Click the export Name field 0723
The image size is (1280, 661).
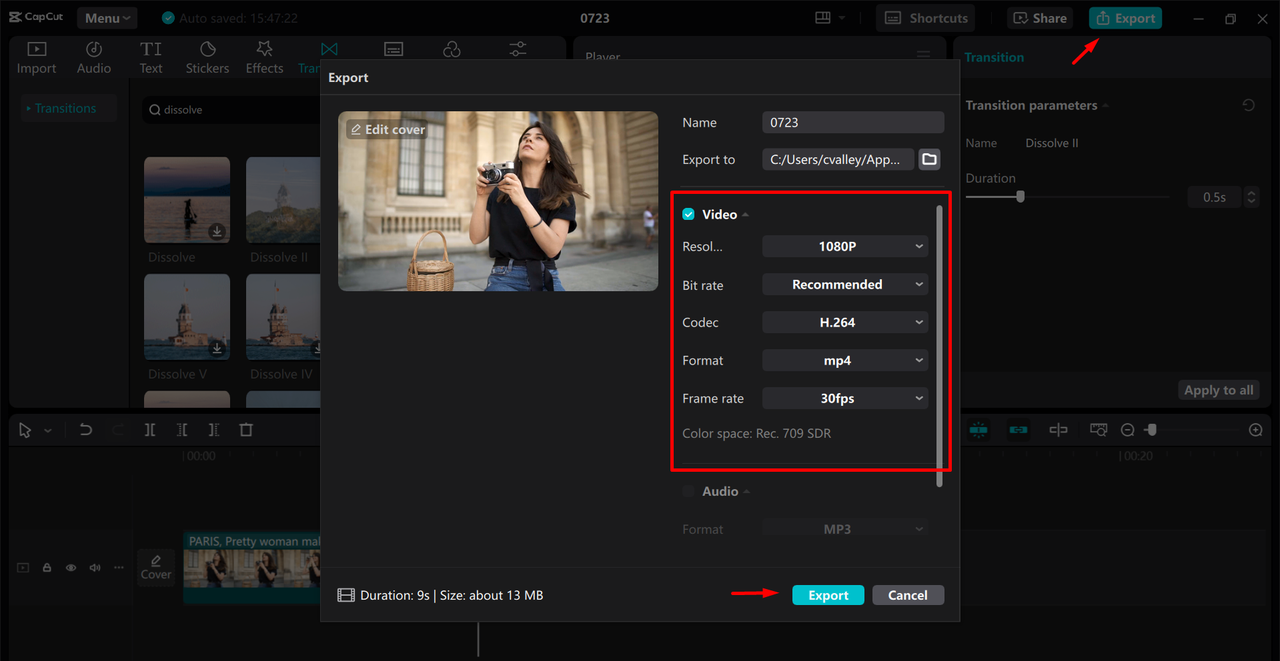tap(853, 122)
